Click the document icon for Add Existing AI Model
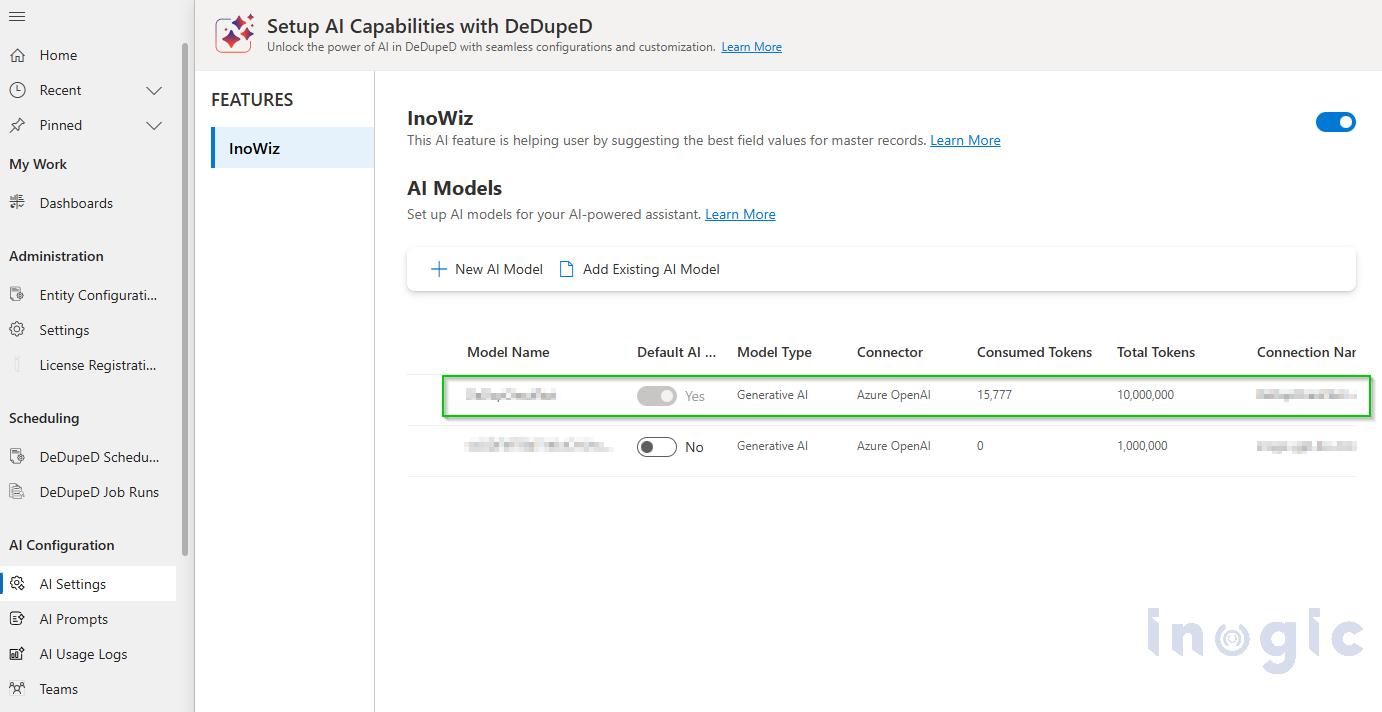Screen dimensions: 1382x712 pyautogui.click(x=566, y=269)
